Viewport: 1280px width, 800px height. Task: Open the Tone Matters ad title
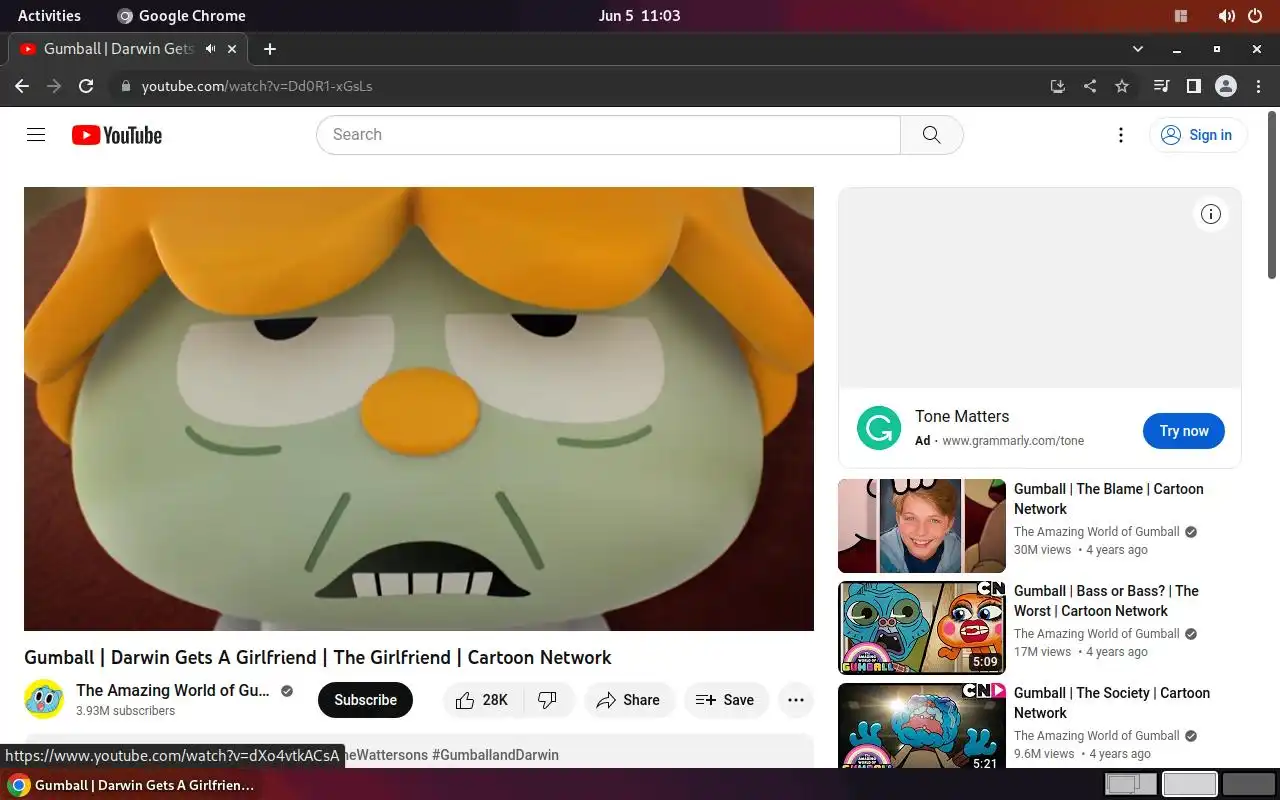pos(962,416)
